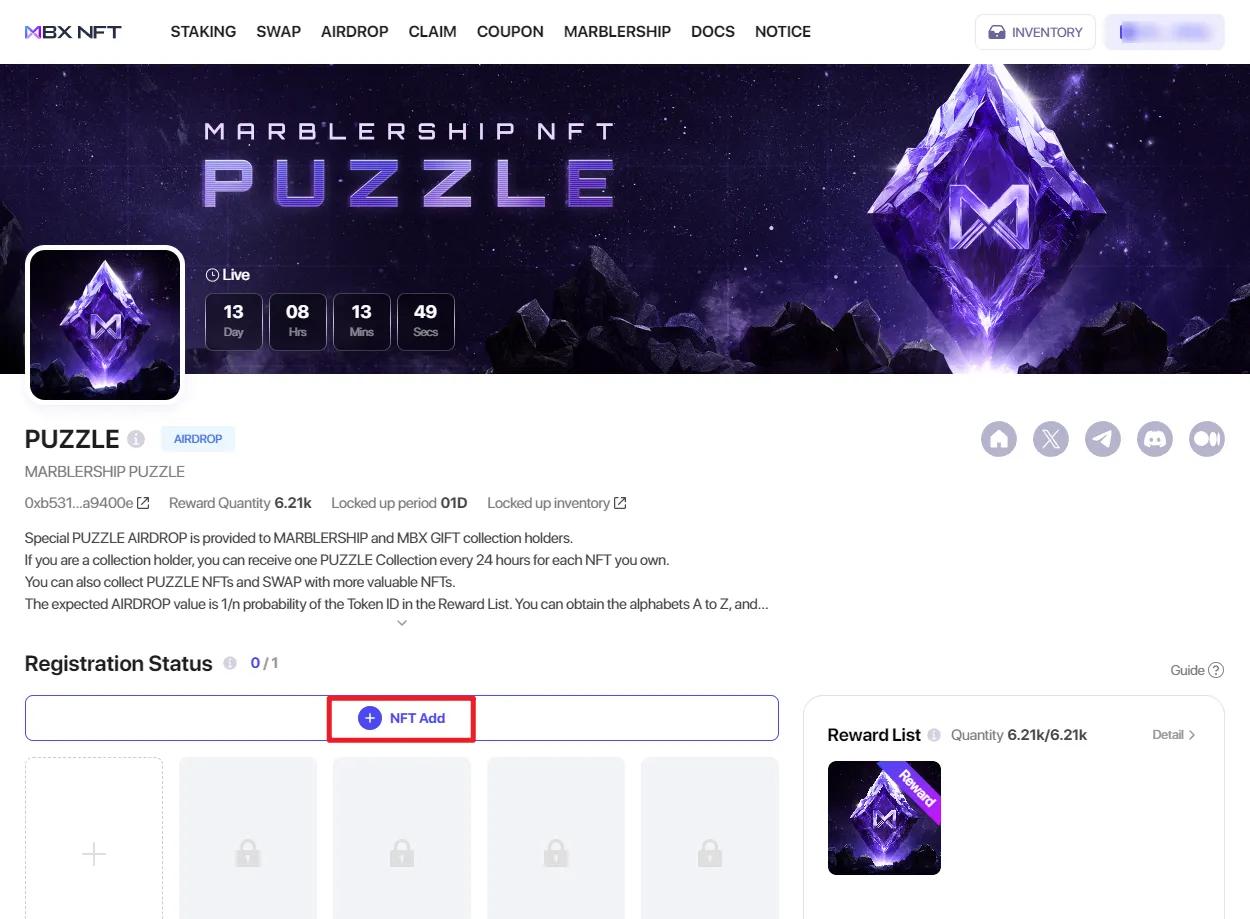This screenshot has height=919, width=1250.
Task: Click the NFT Add button
Action: pos(402,718)
